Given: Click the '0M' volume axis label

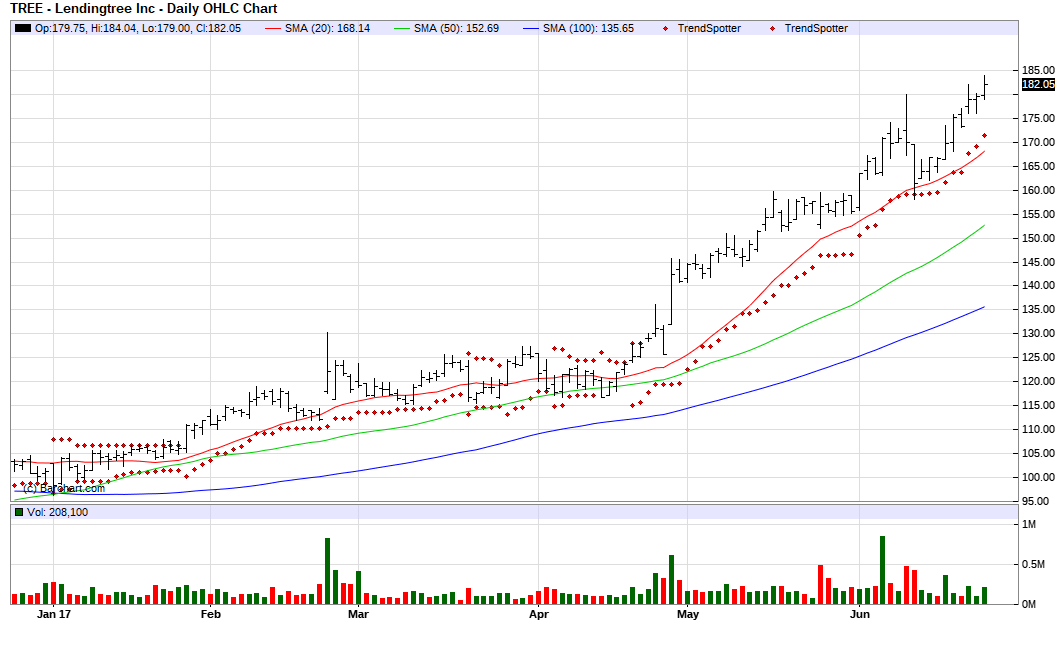Looking at the screenshot, I should coord(1029,604).
